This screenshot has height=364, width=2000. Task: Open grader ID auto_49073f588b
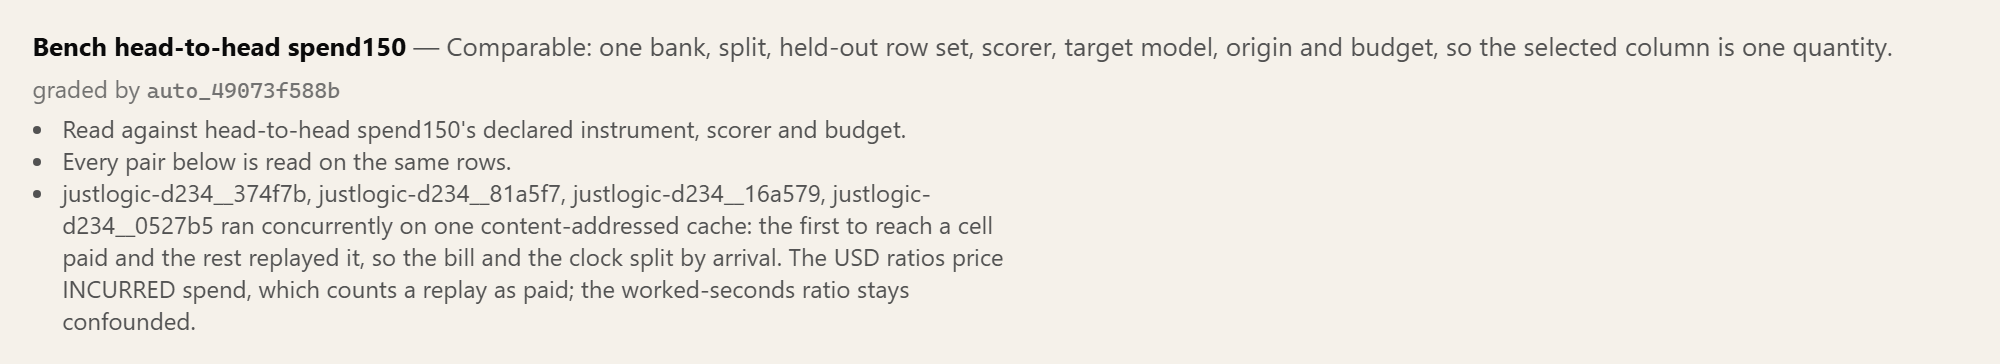pyautogui.click(x=243, y=91)
